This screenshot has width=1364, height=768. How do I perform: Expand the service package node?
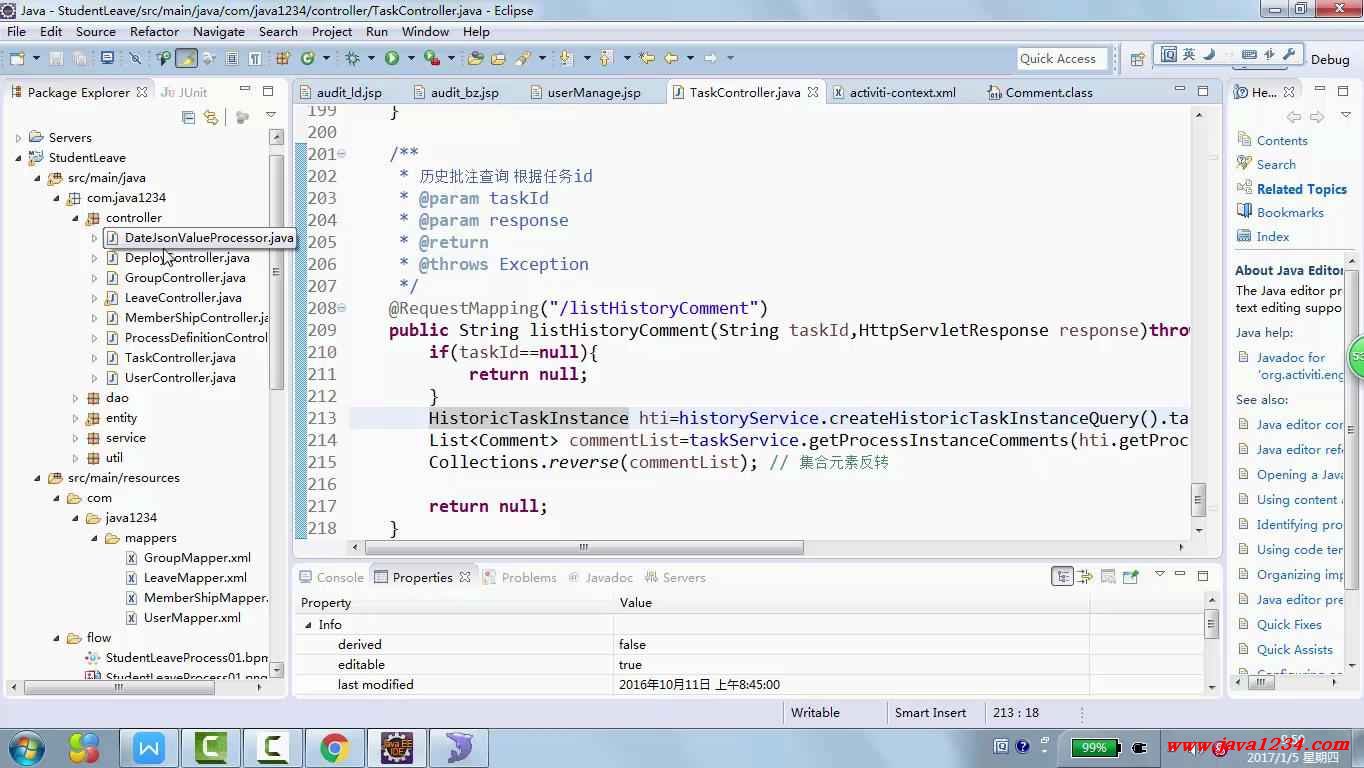(x=75, y=438)
